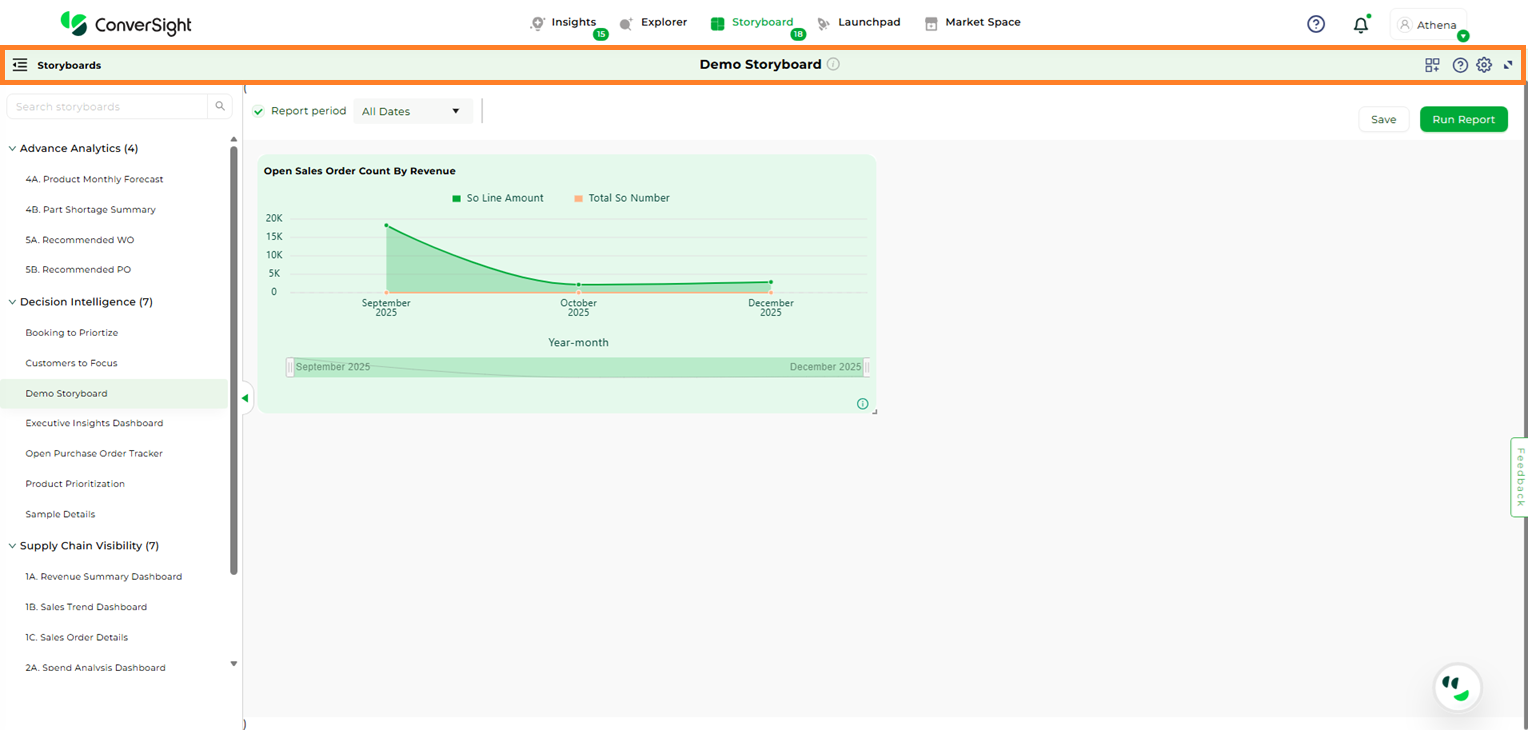
Task: Click the fullscreen expand arrows icon
Action: pos(1508,65)
